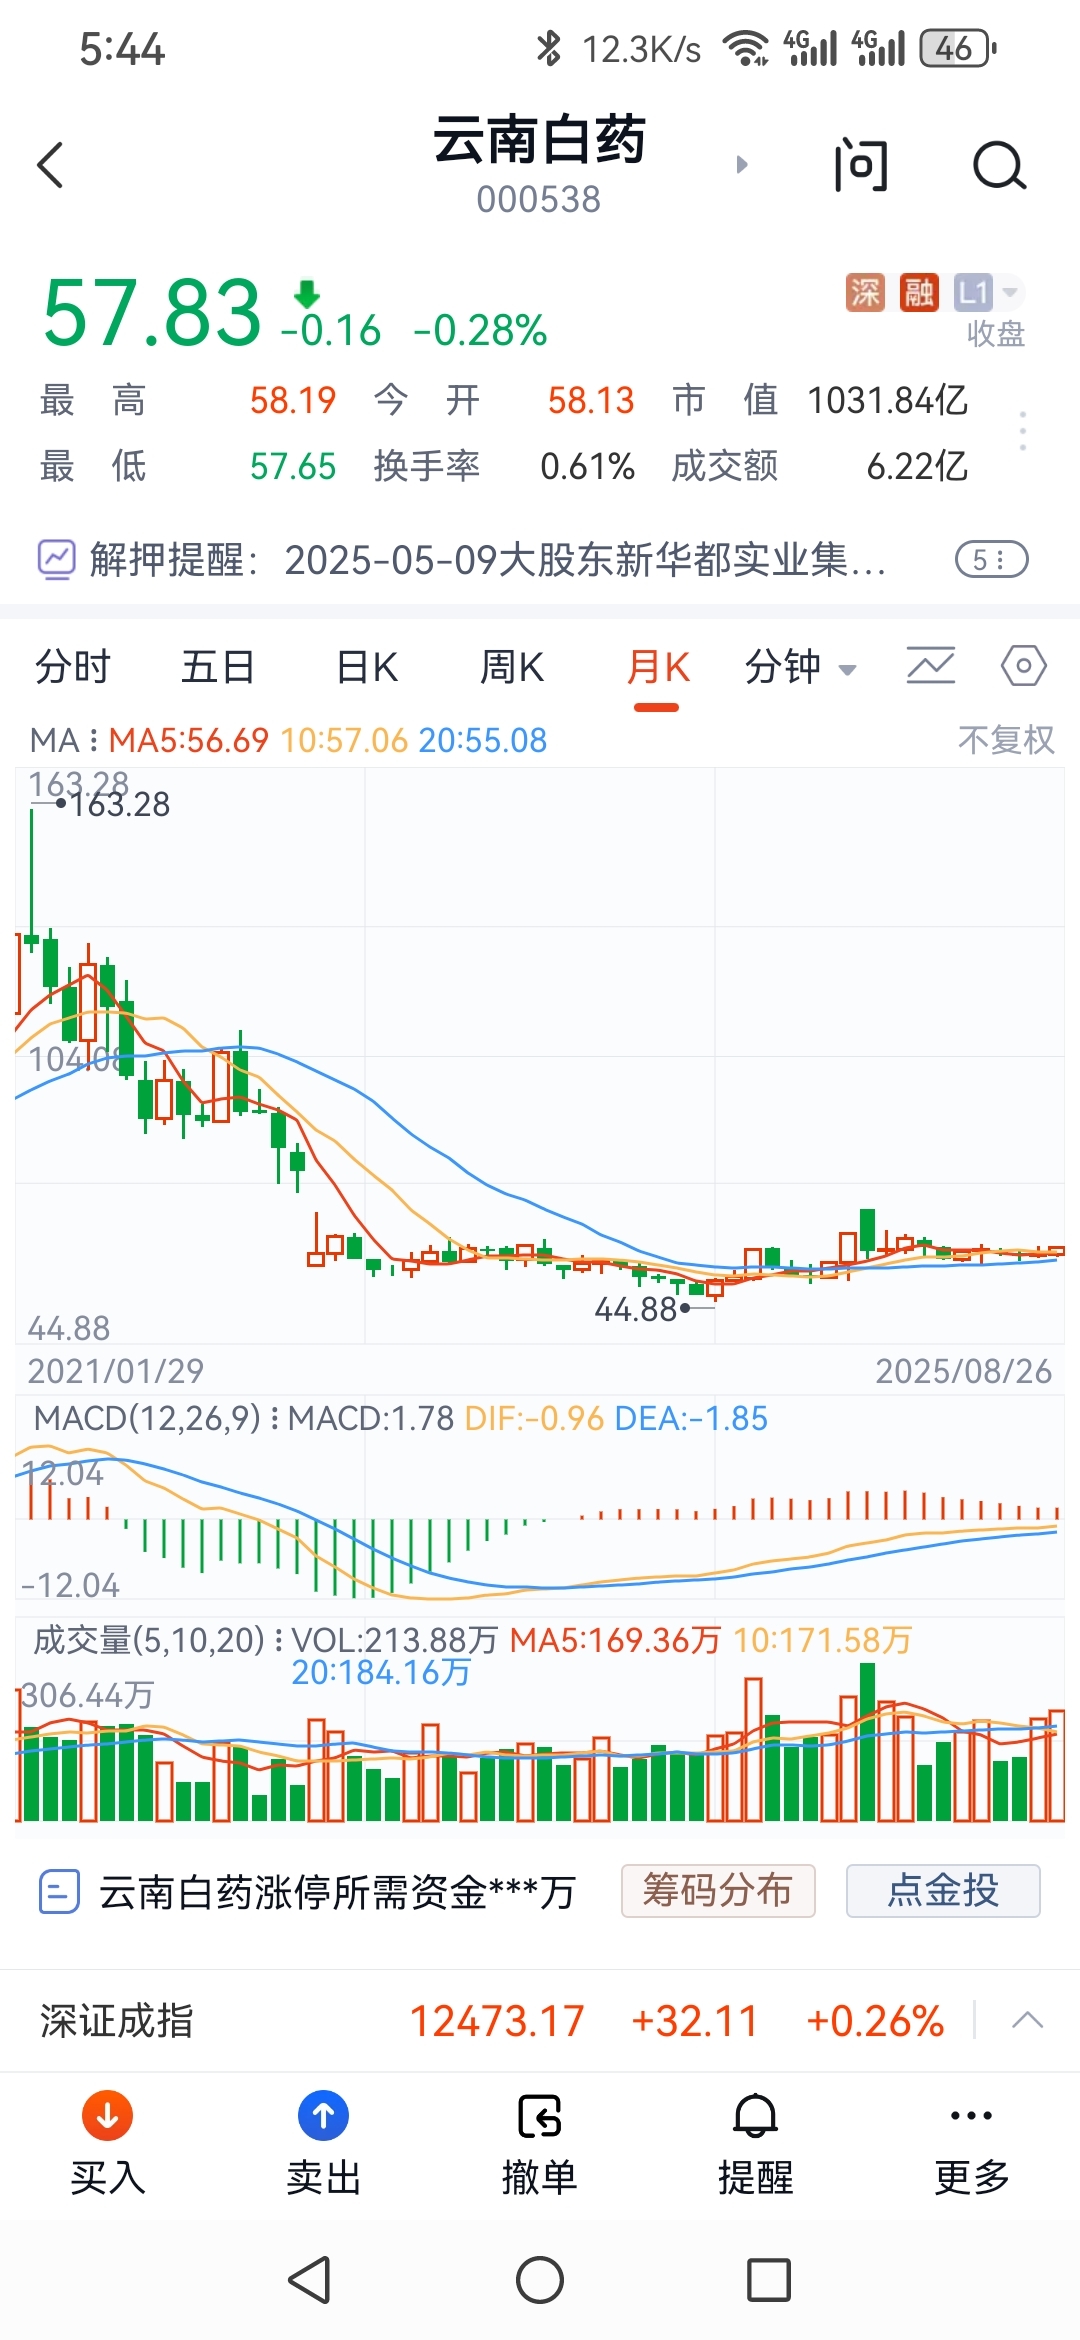1080x2340 pixels.
Task: Change 不复权 adjustment setting
Action: pos(1006,740)
